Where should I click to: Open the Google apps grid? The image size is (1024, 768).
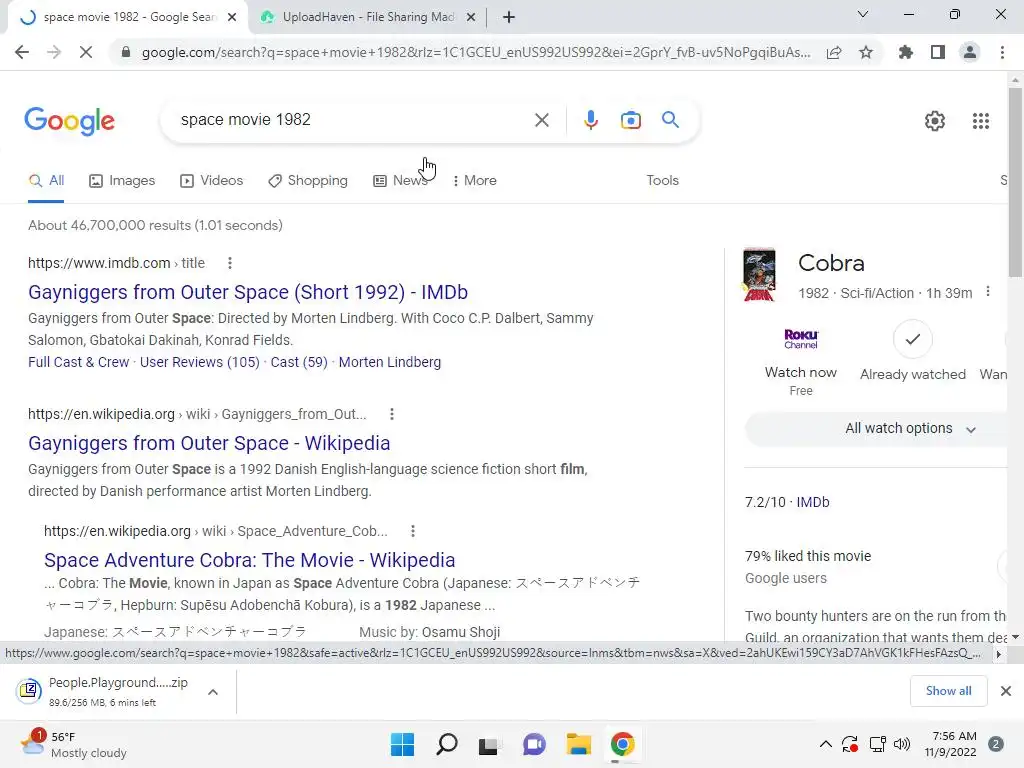pos(980,121)
